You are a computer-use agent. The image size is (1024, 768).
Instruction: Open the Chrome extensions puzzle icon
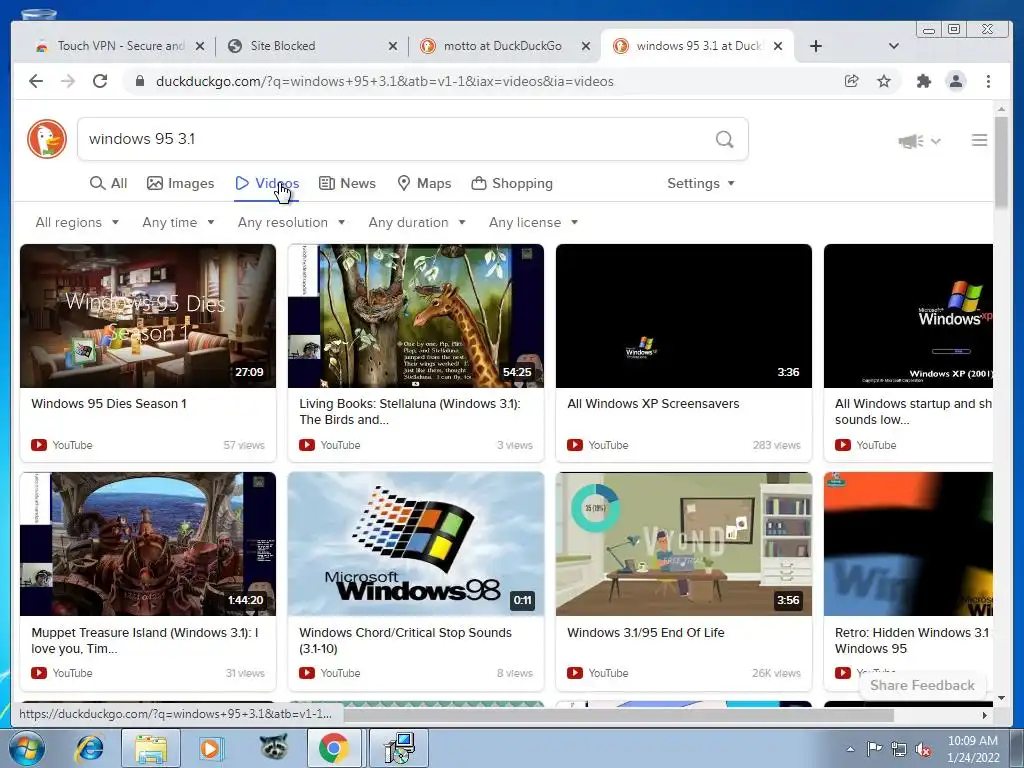click(x=923, y=81)
